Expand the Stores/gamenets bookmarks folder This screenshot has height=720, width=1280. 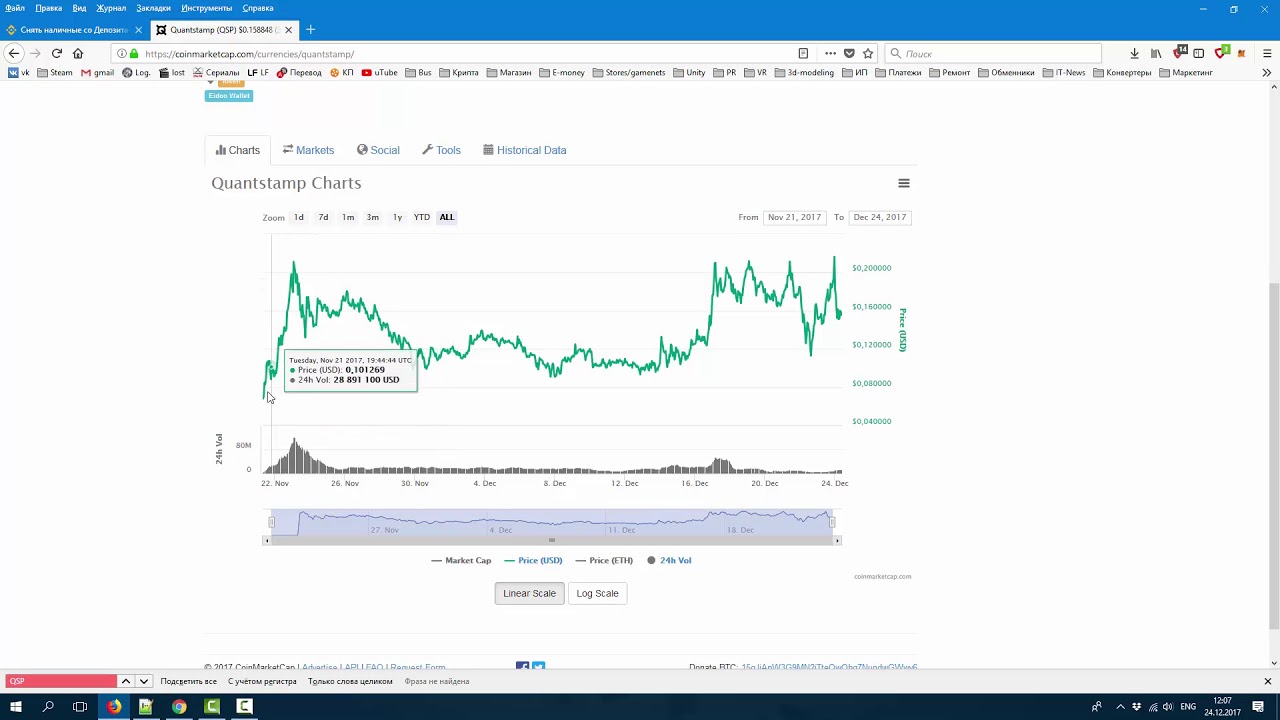[628, 72]
